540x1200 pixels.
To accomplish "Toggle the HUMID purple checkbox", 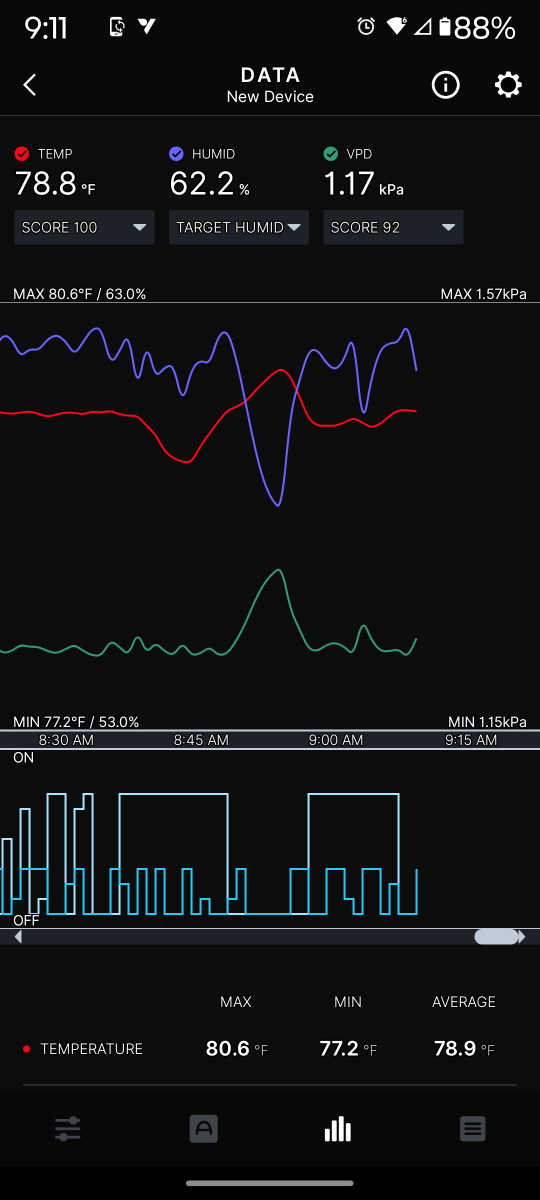I will pyautogui.click(x=176, y=154).
